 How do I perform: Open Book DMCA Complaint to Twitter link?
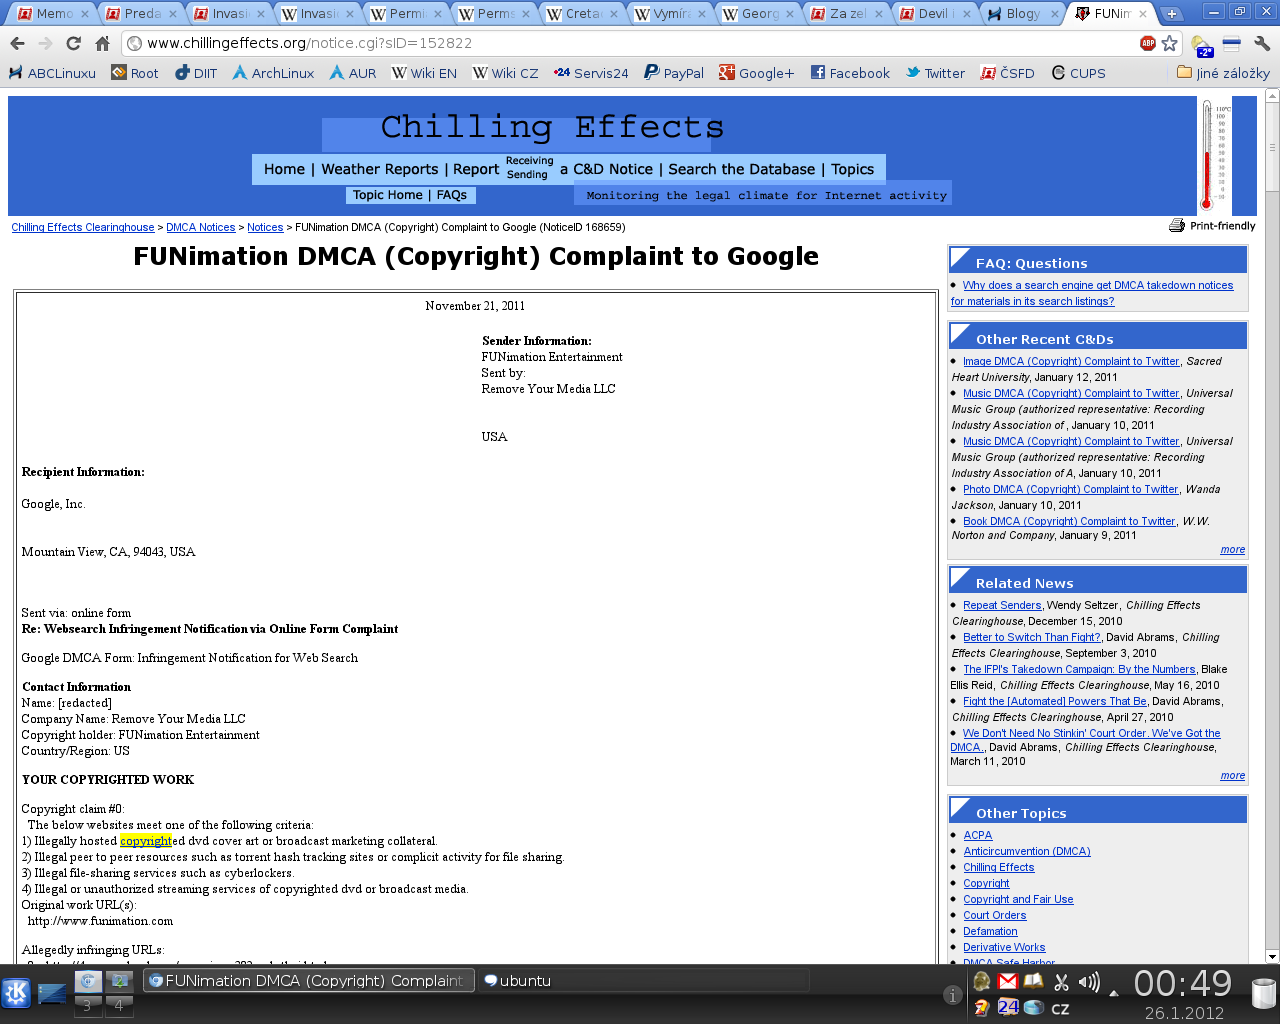coord(1069,521)
